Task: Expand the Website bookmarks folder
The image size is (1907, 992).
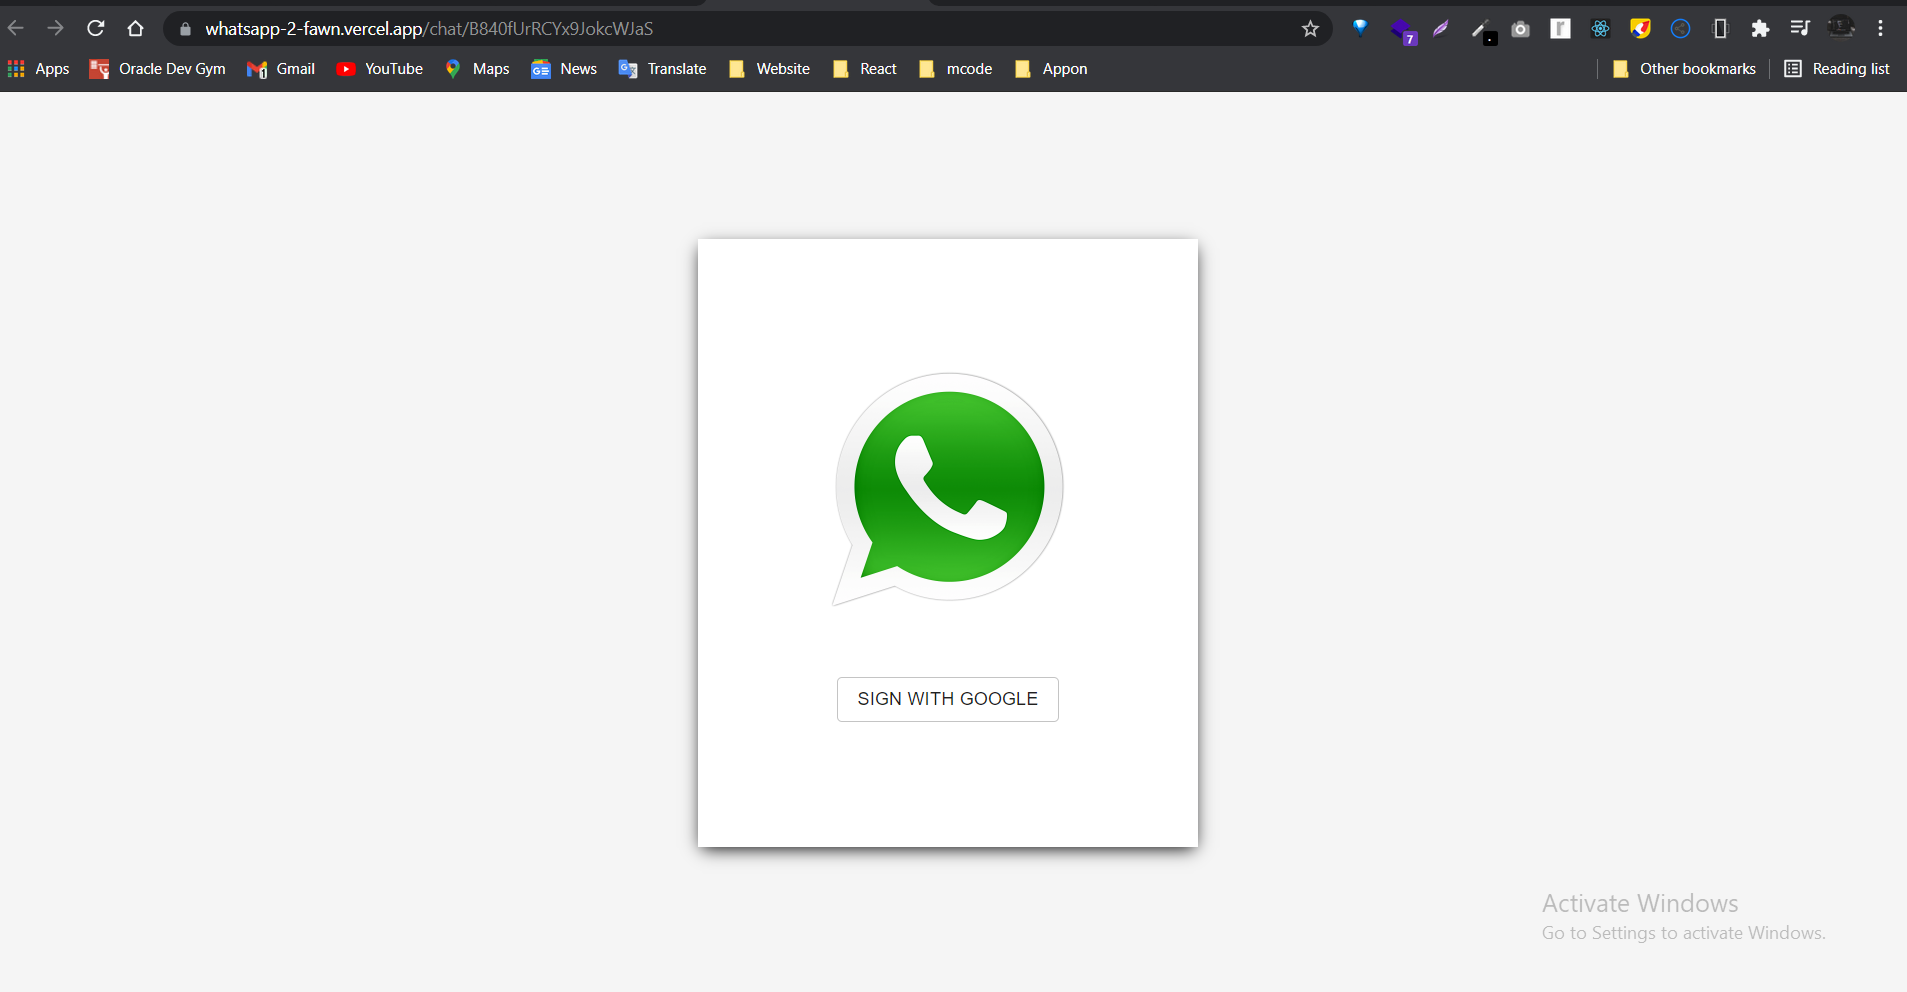Action: [770, 69]
